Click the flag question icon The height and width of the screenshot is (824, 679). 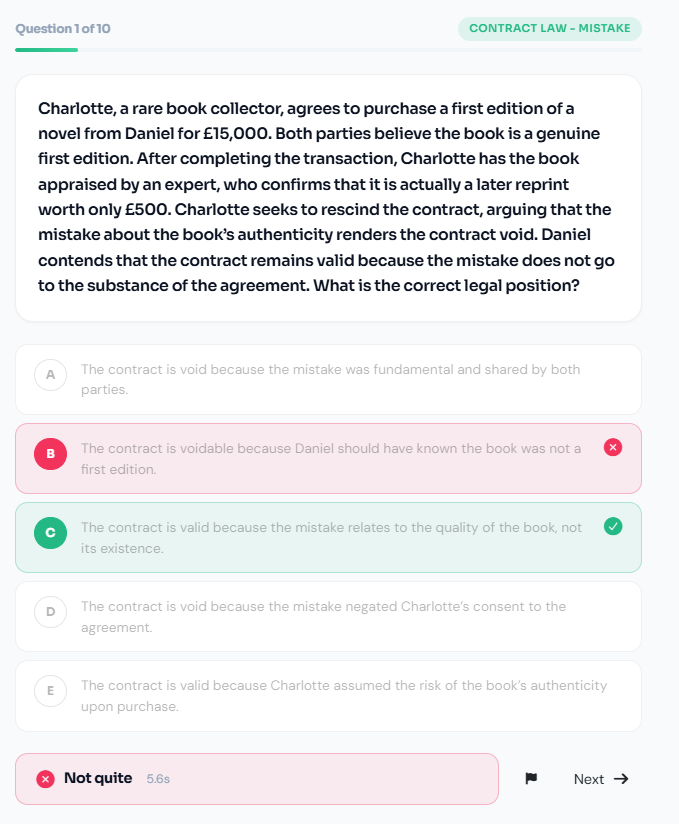[x=531, y=779]
